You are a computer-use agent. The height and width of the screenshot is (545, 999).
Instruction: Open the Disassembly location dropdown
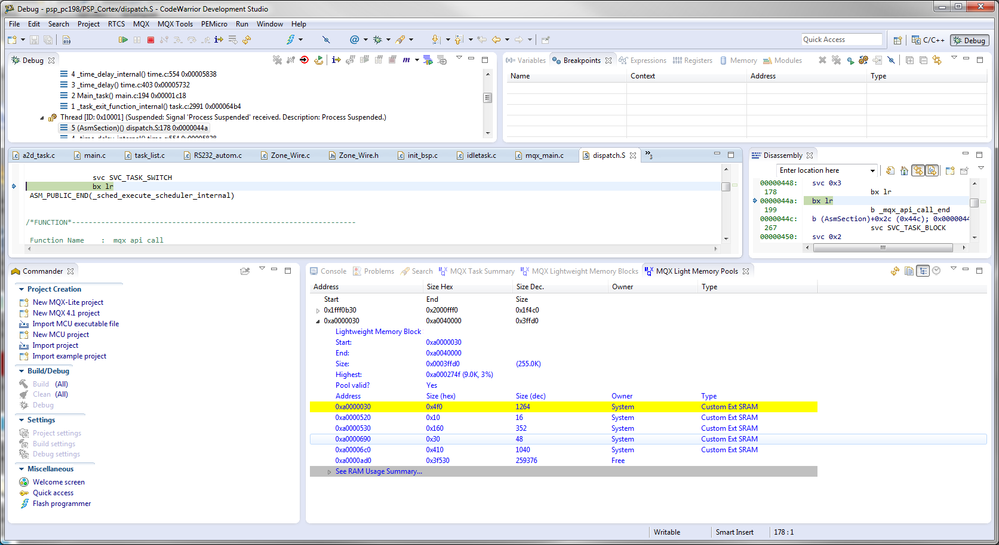coord(872,171)
